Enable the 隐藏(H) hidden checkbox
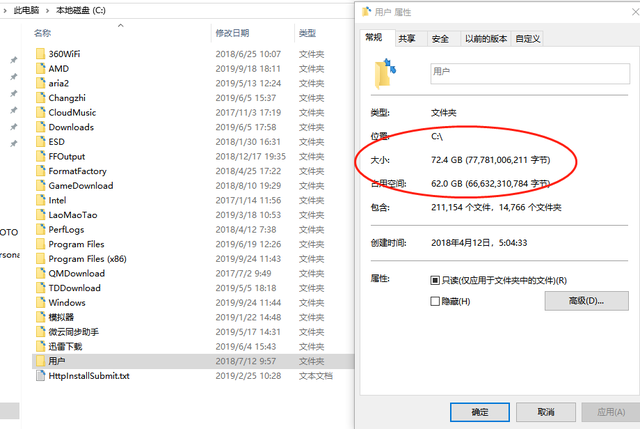The image size is (640, 429). tap(435, 301)
